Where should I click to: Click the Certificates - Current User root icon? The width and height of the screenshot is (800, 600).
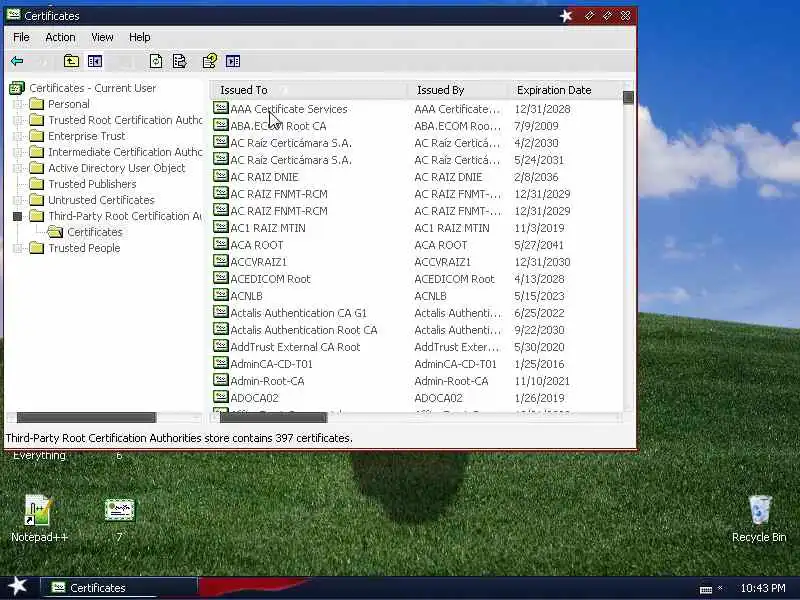pos(17,88)
